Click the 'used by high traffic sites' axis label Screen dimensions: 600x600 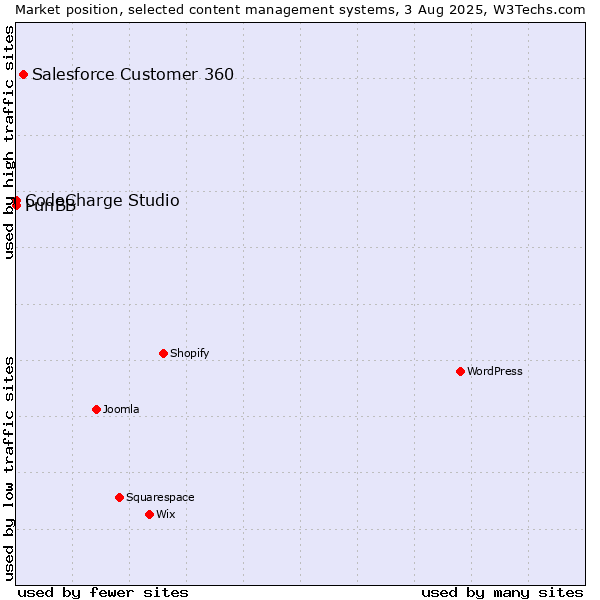[x=9, y=142]
